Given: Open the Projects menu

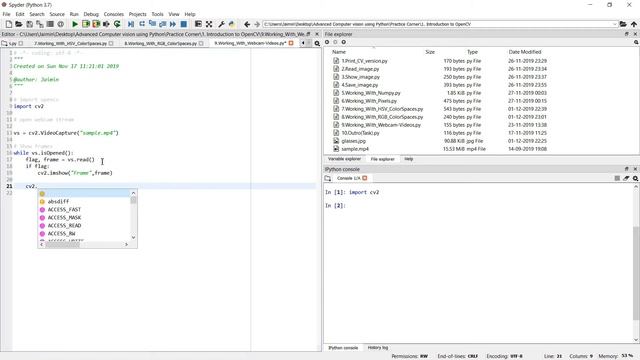Looking at the screenshot, I should [x=138, y=14].
